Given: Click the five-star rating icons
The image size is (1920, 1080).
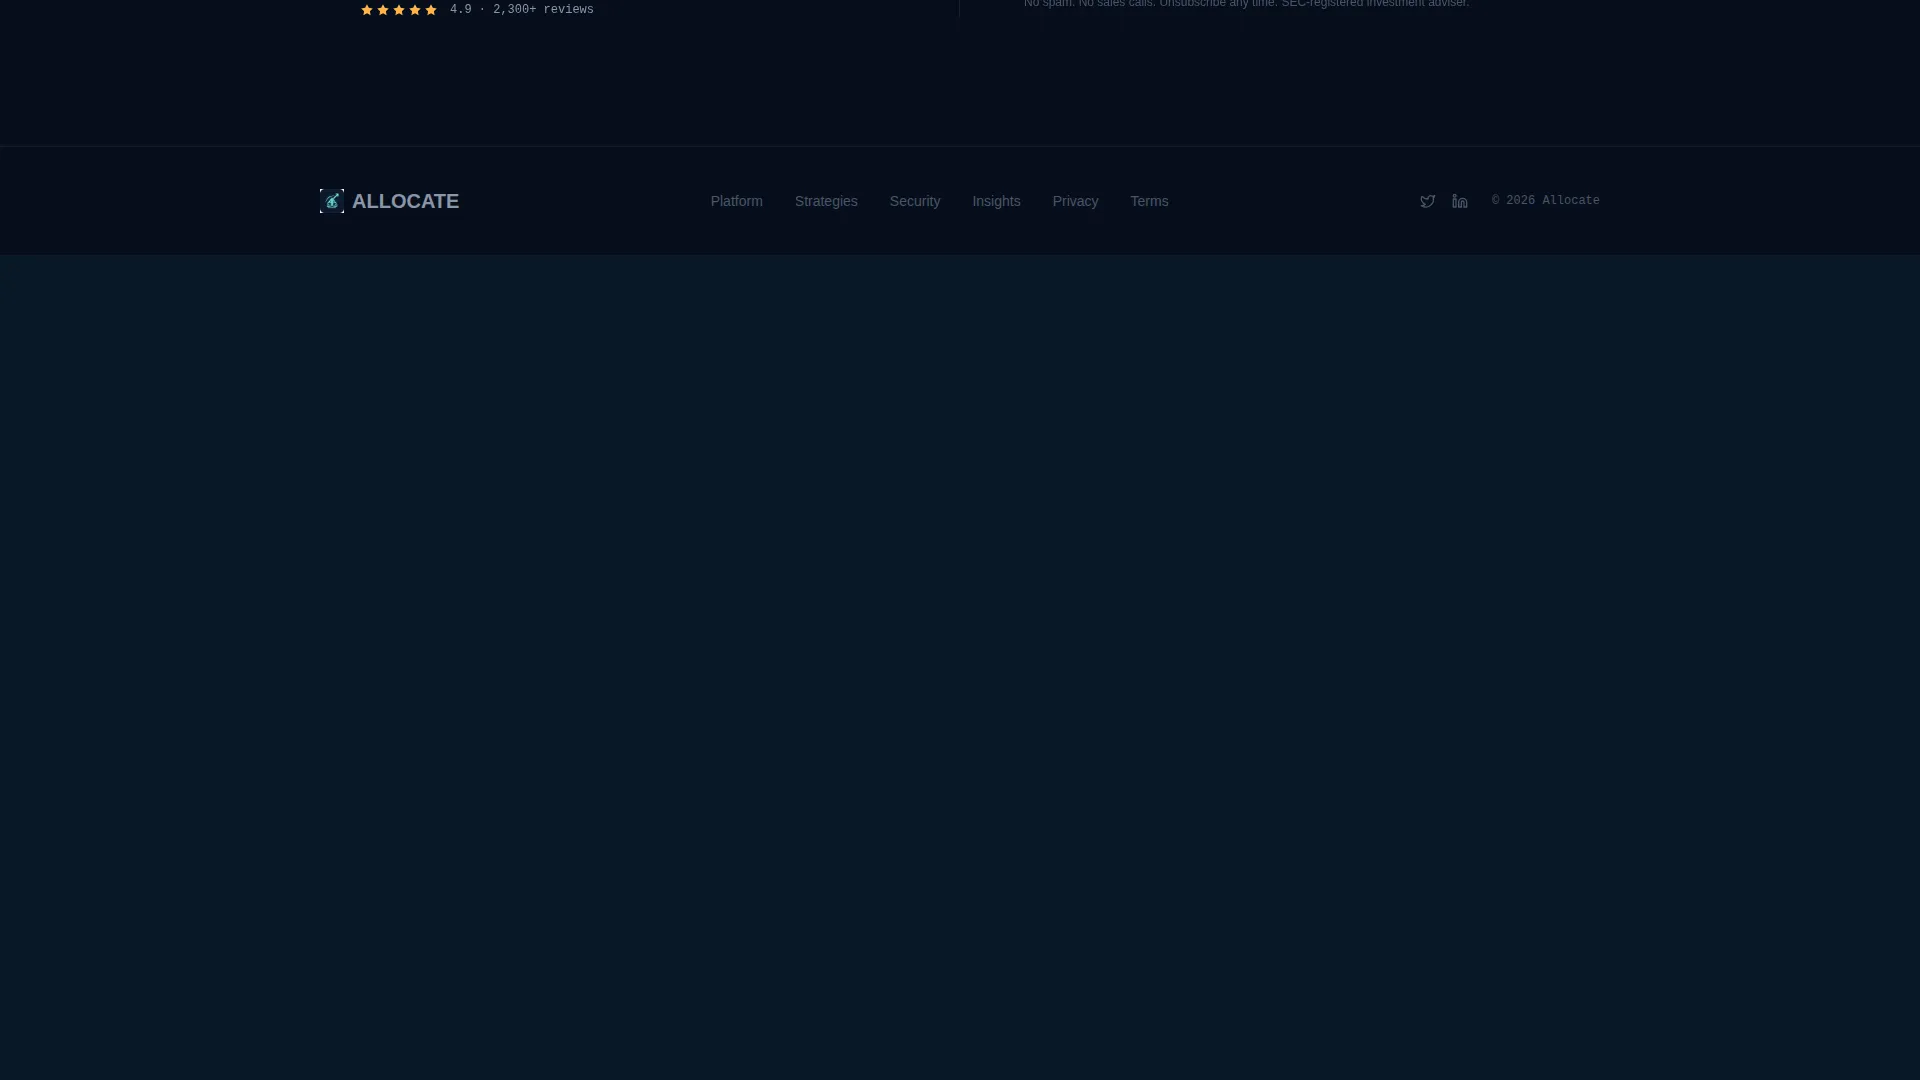Looking at the screenshot, I should click(x=399, y=10).
